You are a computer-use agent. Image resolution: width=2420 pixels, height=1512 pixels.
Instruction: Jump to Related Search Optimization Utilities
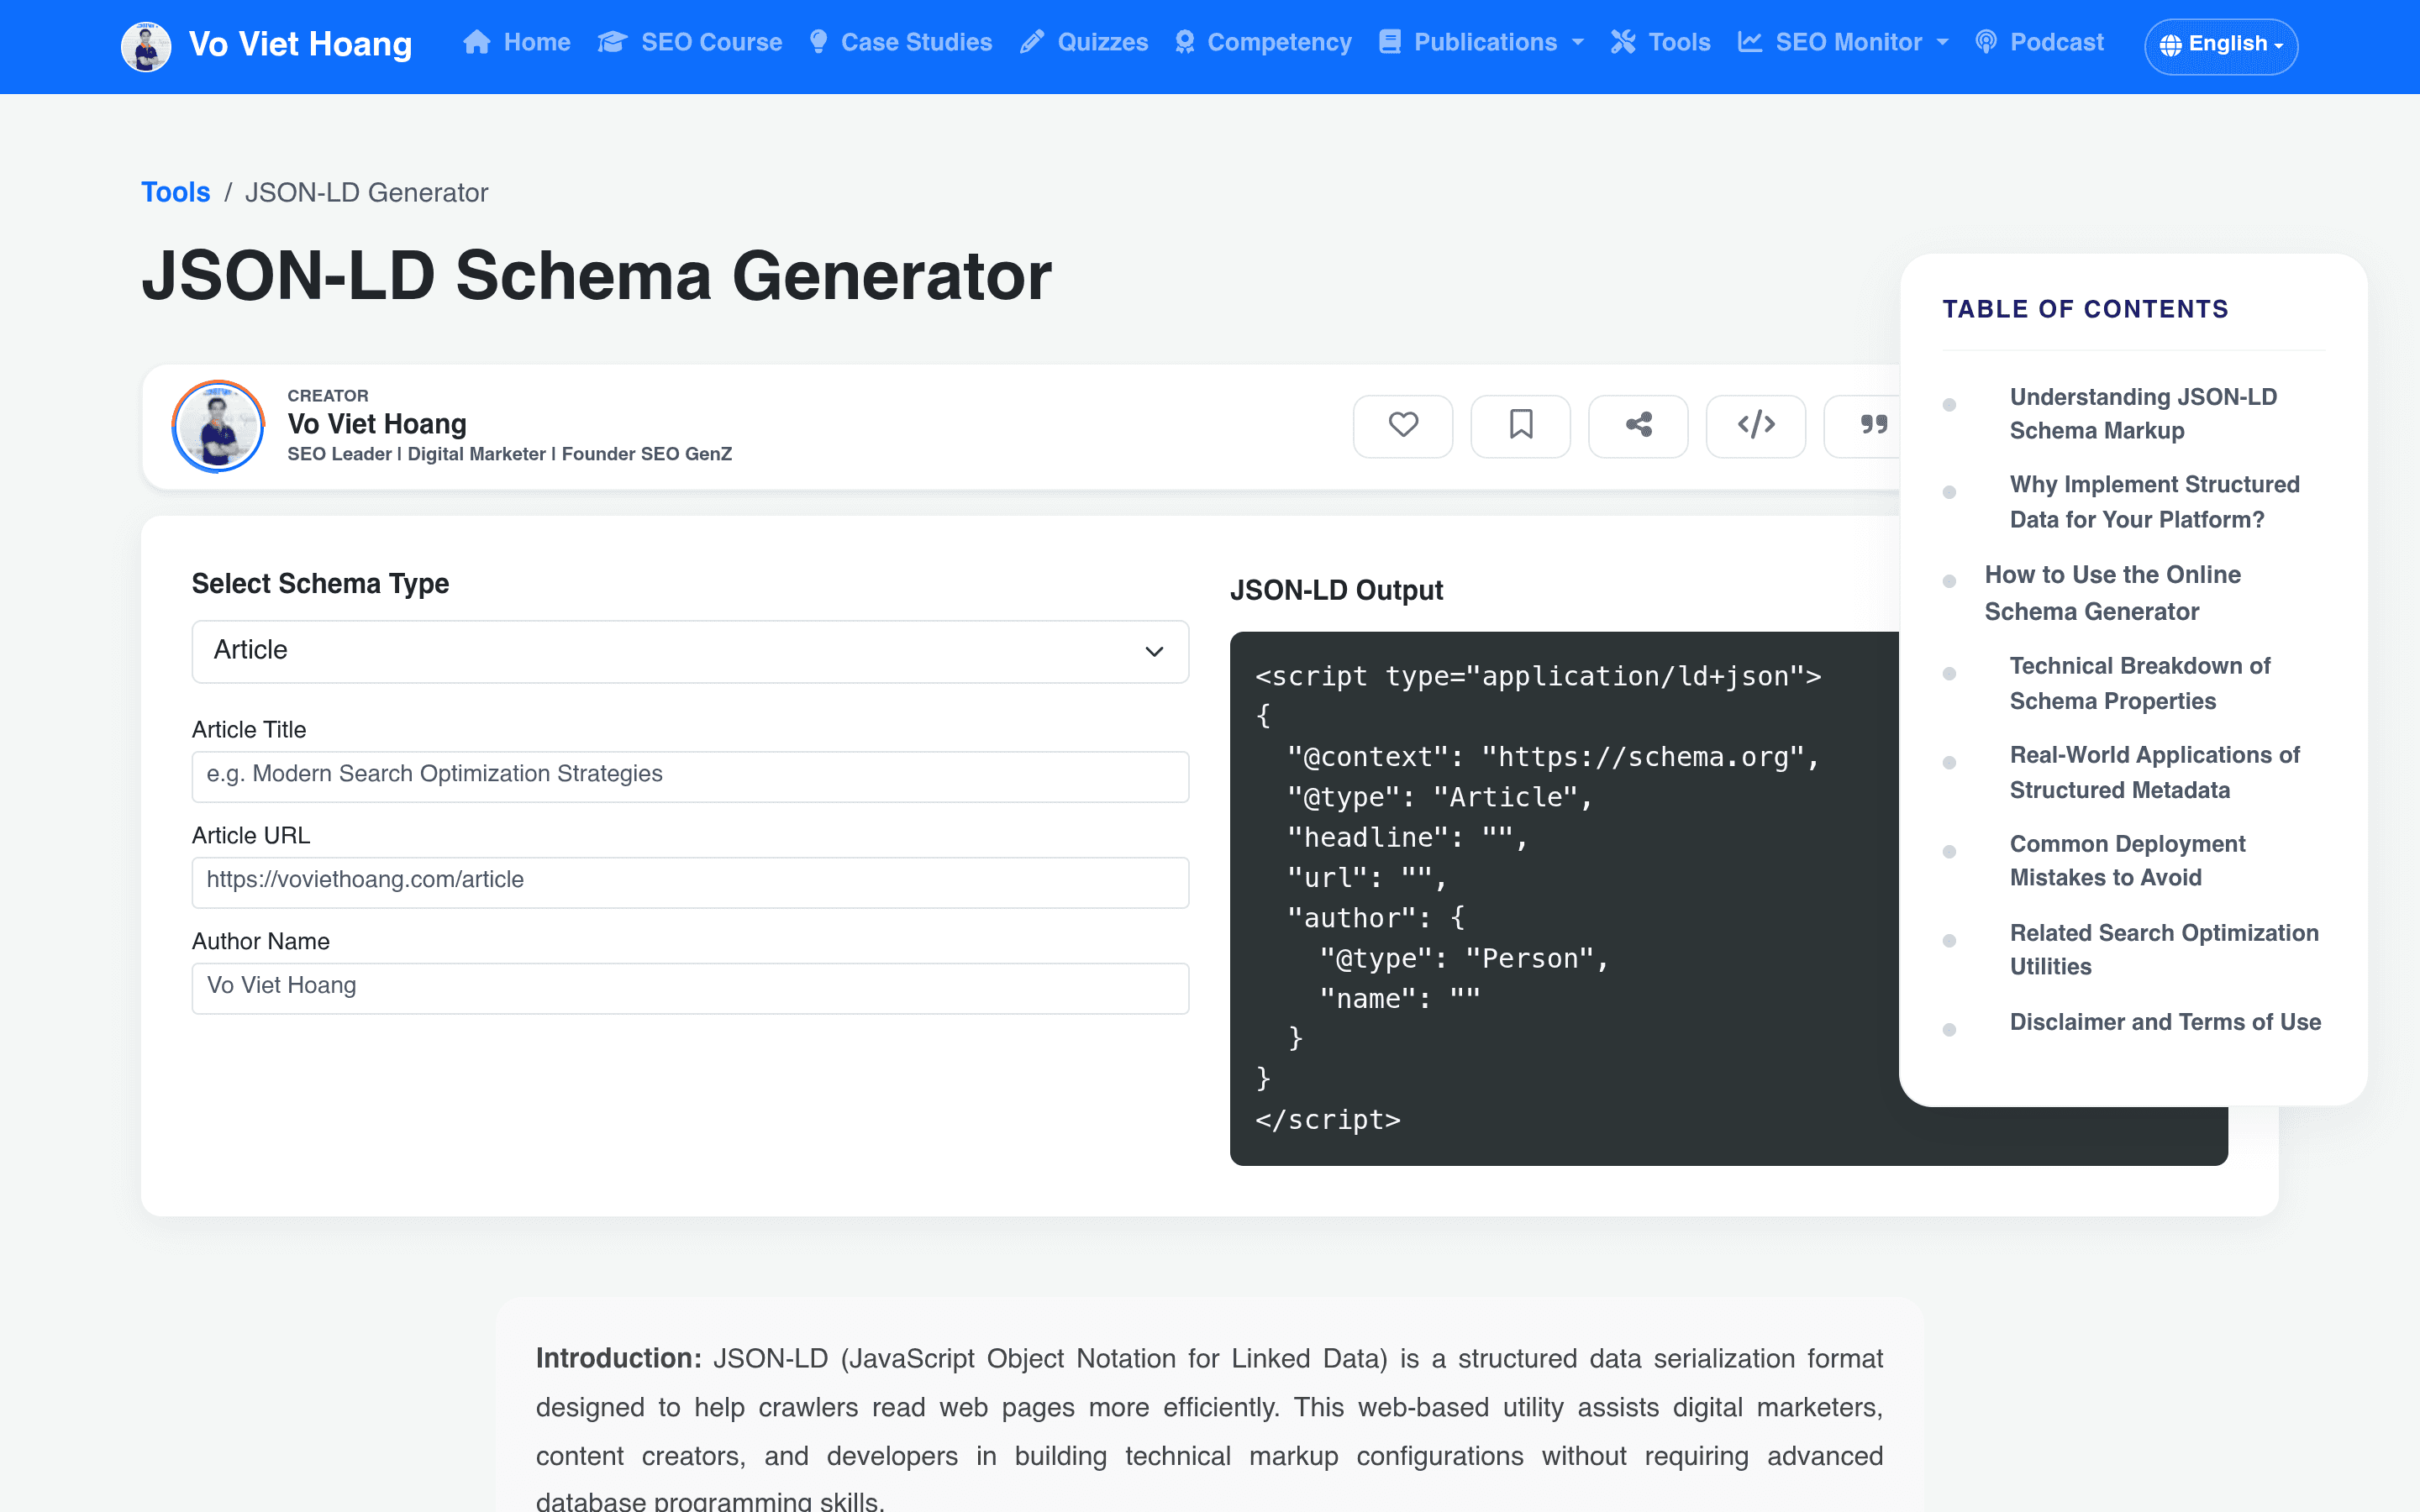tap(2164, 950)
